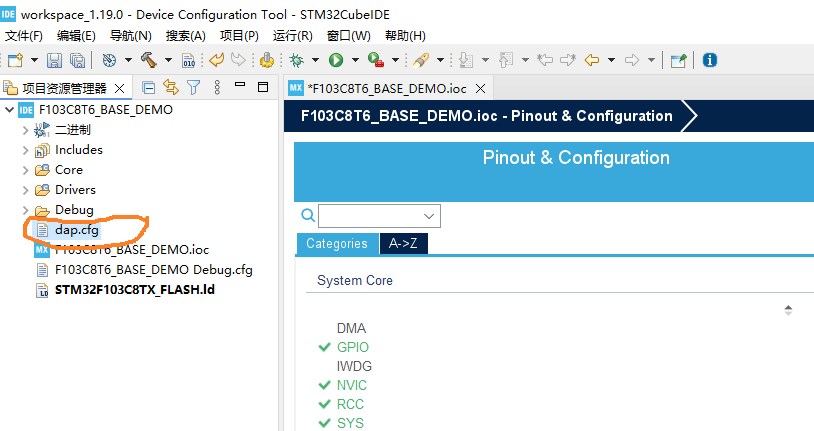Click the peripheral search combo box
Screen dimensions: 814x431
379,216
